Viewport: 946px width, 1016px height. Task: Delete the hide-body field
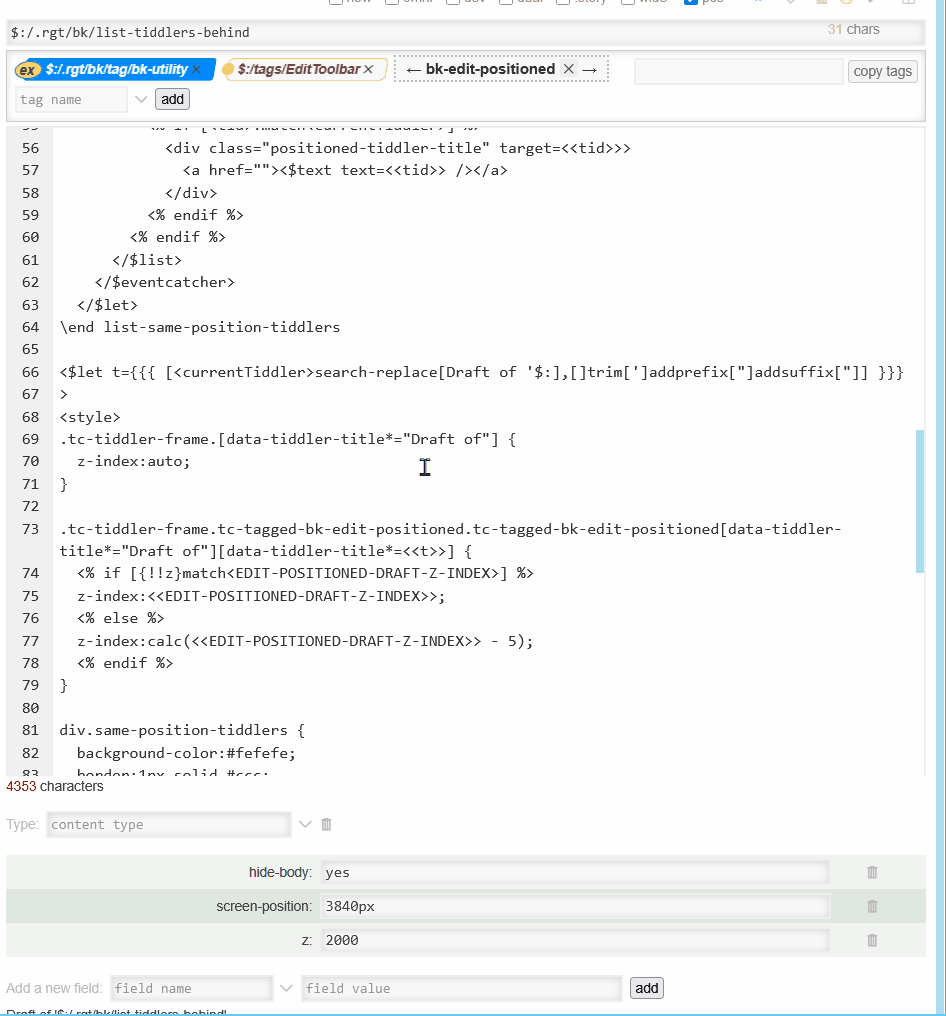872,872
